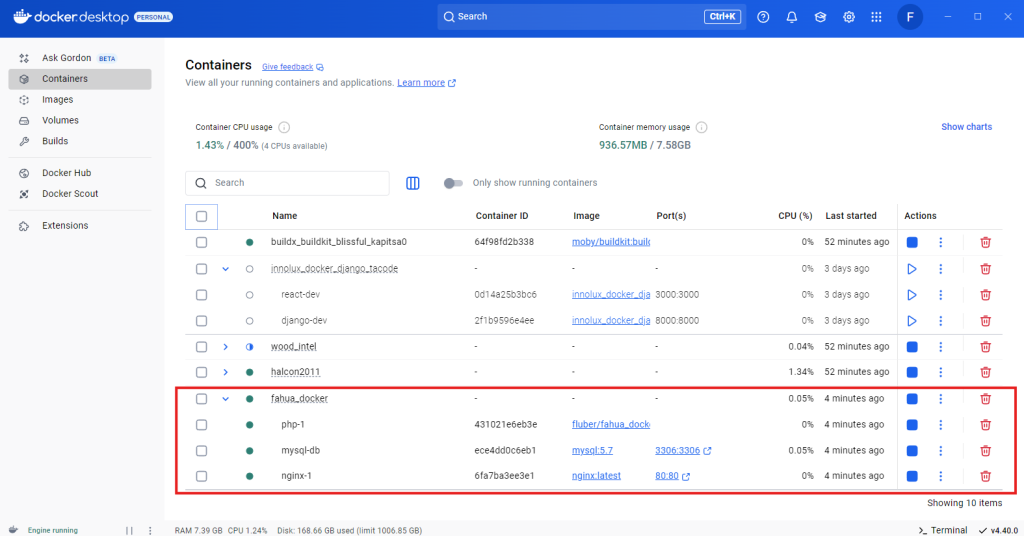Expand the halcon2011 group
The width and height of the screenshot is (1024, 536).
(225, 372)
